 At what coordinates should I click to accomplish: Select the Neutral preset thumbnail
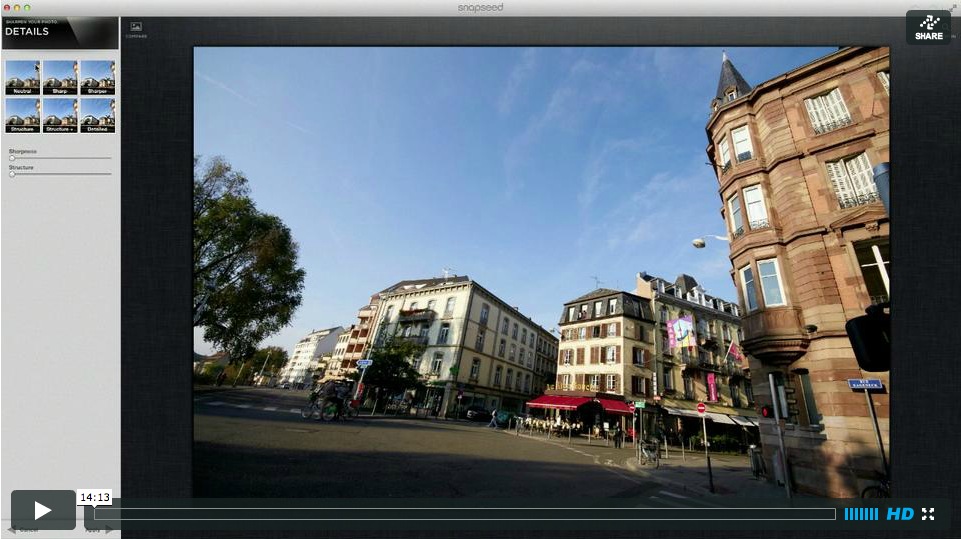click(x=22, y=78)
